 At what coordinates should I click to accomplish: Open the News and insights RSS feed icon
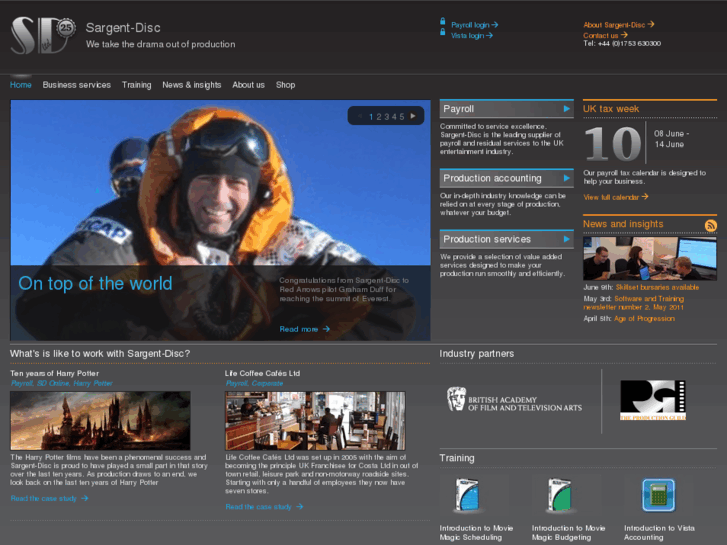tap(710, 225)
